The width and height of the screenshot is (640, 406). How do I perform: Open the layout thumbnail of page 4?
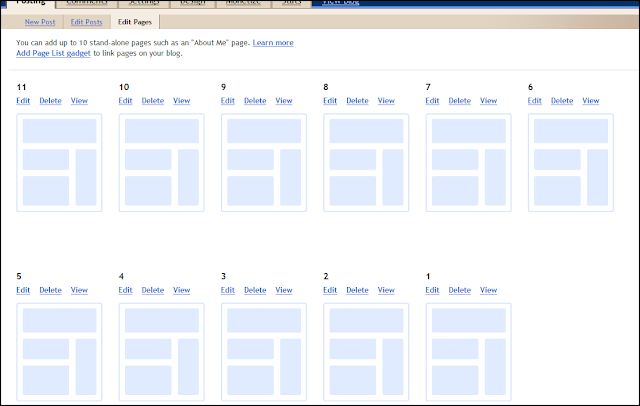point(162,352)
